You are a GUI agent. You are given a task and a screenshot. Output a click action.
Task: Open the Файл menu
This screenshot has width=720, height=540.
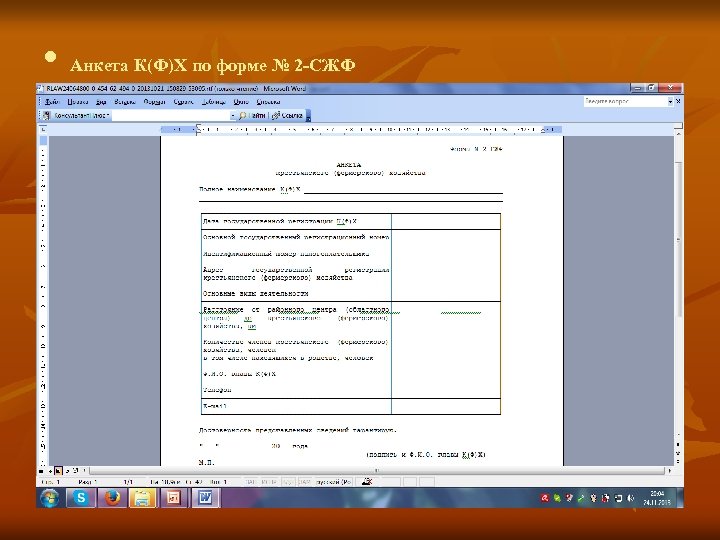[52, 102]
